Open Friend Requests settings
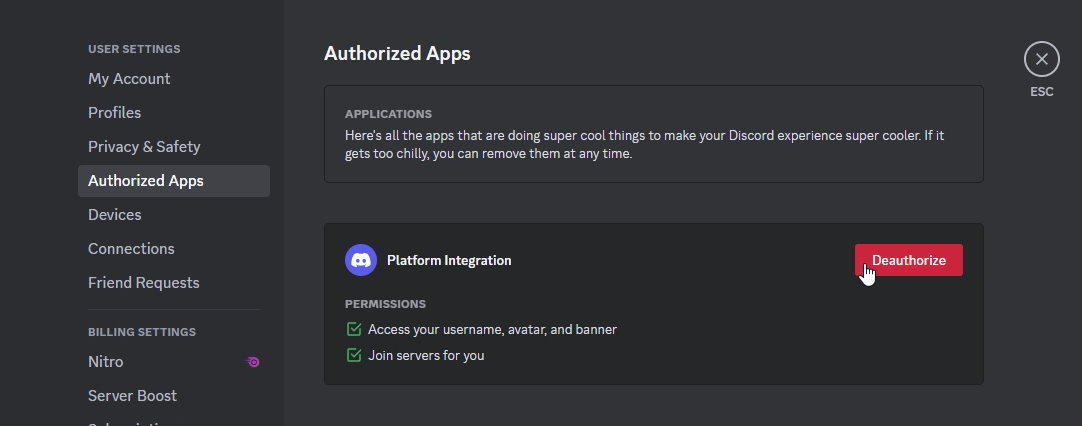The width and height of the screenshot is (1082, 426). [x=174, y=282]
